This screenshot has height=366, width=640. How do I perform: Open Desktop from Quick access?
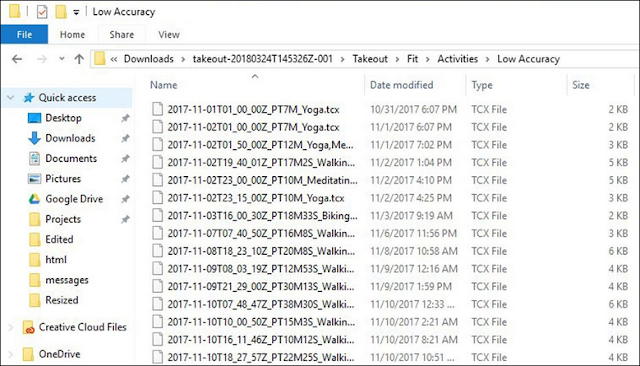click(x=63, y=118)
